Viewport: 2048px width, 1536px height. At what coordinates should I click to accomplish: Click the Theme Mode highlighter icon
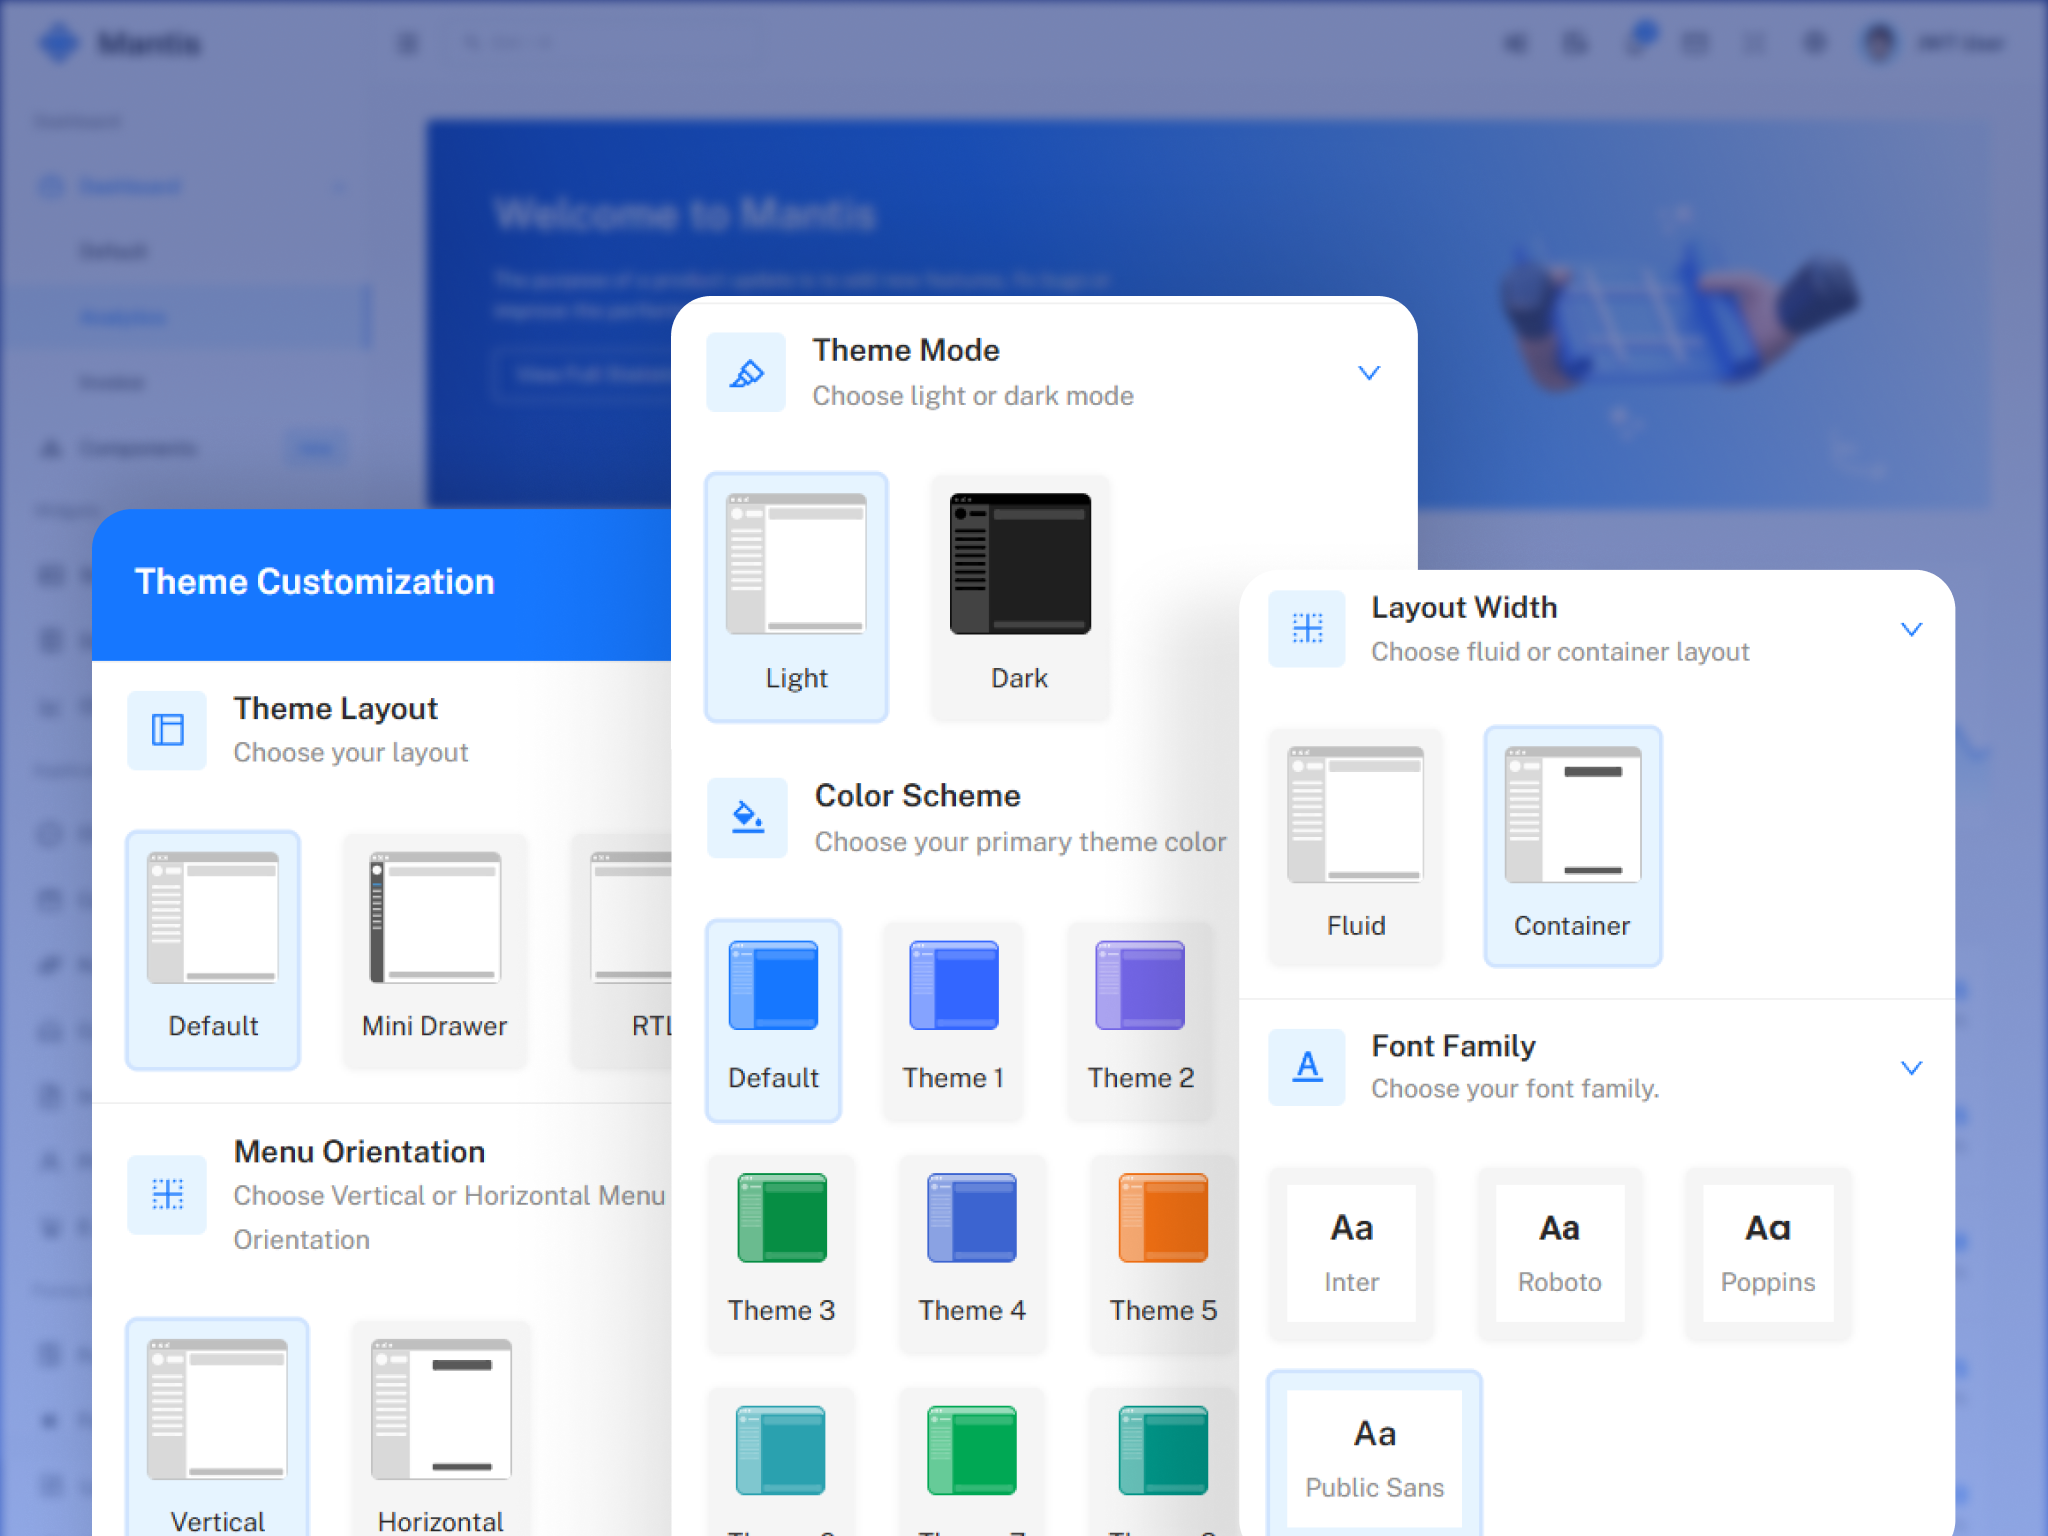(746, 373)
